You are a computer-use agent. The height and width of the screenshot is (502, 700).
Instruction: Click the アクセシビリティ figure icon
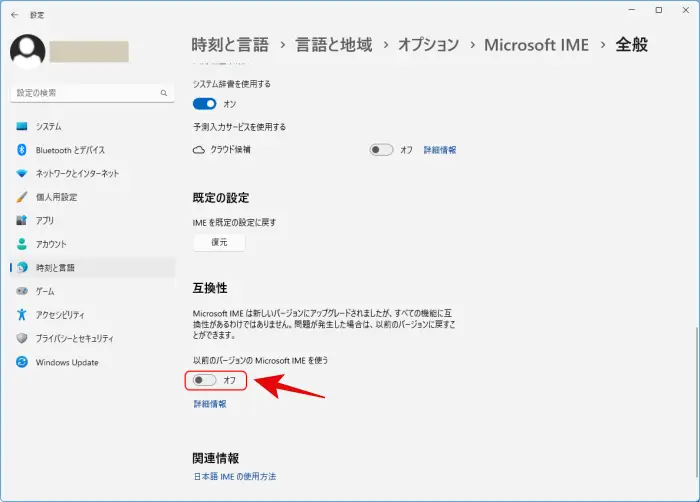[x=21, y=314]
